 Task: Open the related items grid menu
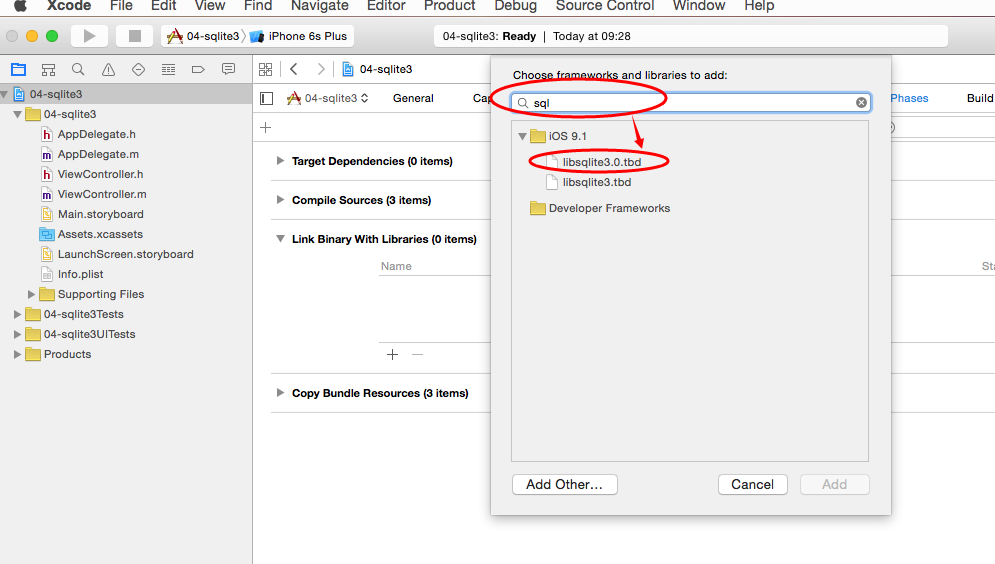266,69
